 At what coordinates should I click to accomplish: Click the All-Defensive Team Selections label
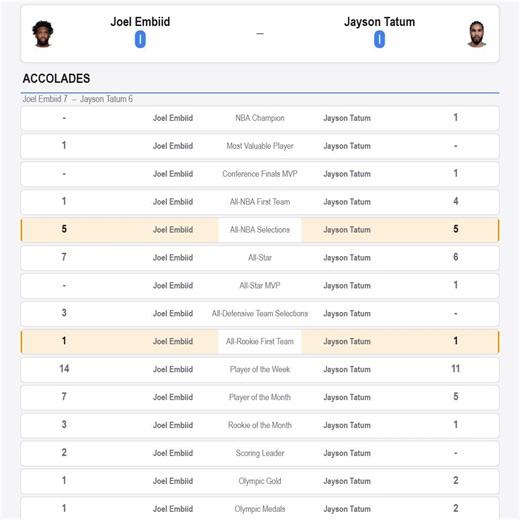pos(260,314)
